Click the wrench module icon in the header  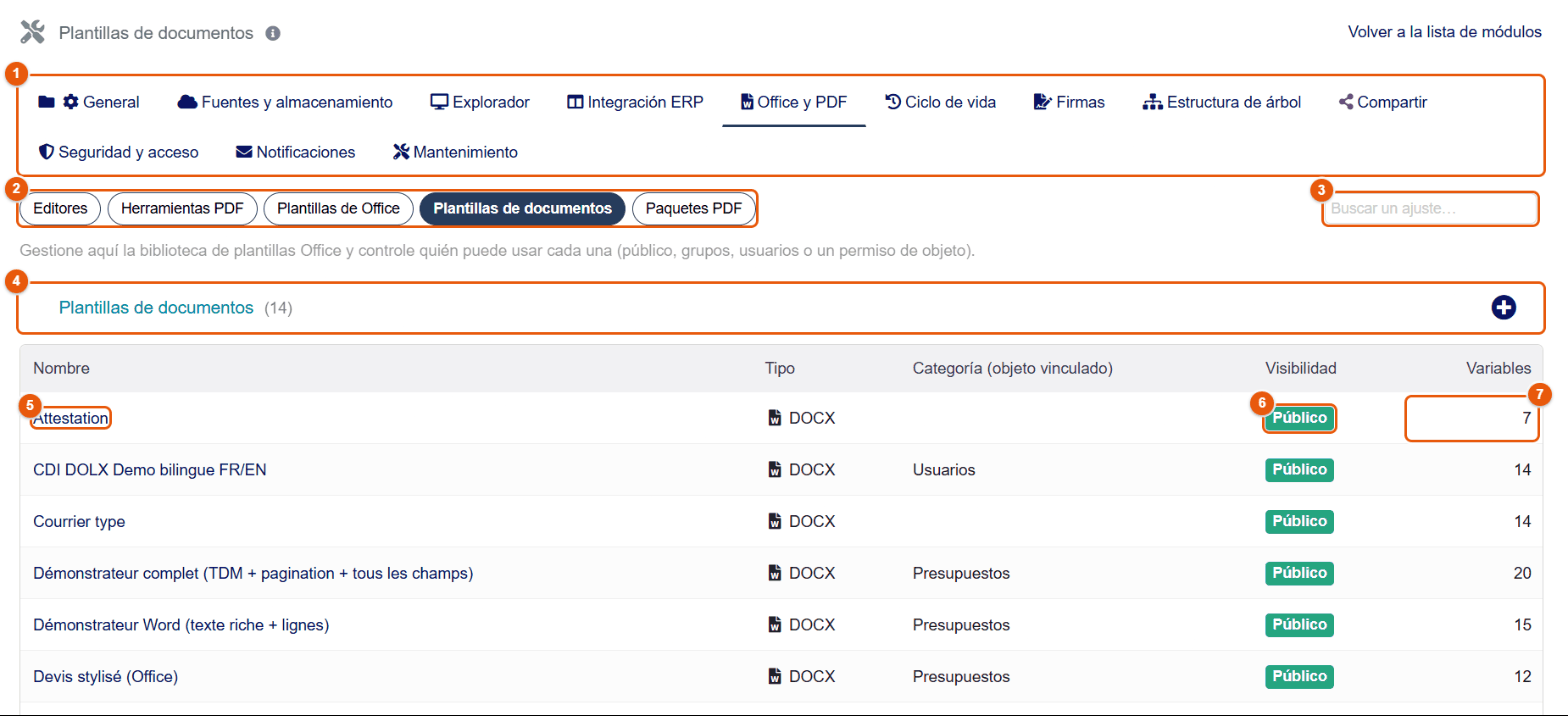[33, 33]
